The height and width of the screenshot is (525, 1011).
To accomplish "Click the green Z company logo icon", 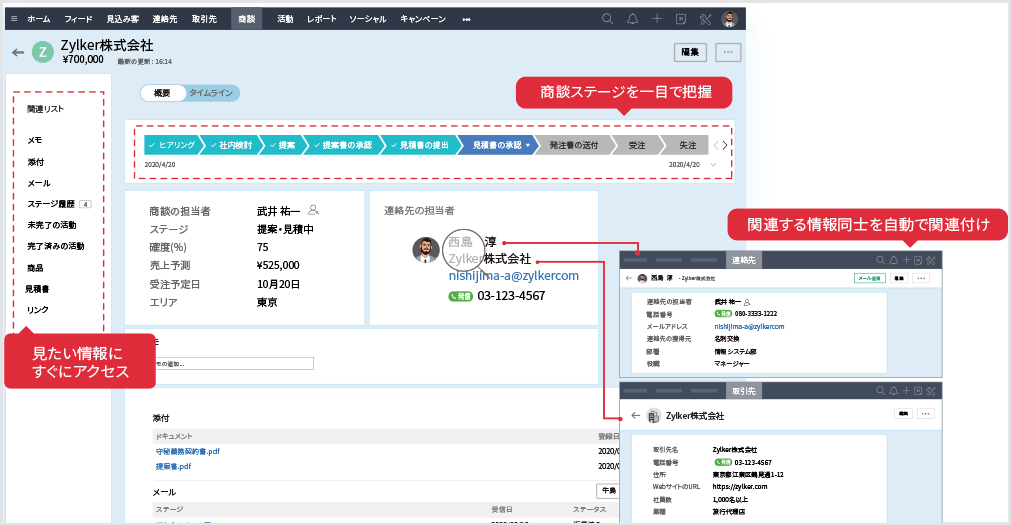I will pyautogui.click(x=43, y=52).
